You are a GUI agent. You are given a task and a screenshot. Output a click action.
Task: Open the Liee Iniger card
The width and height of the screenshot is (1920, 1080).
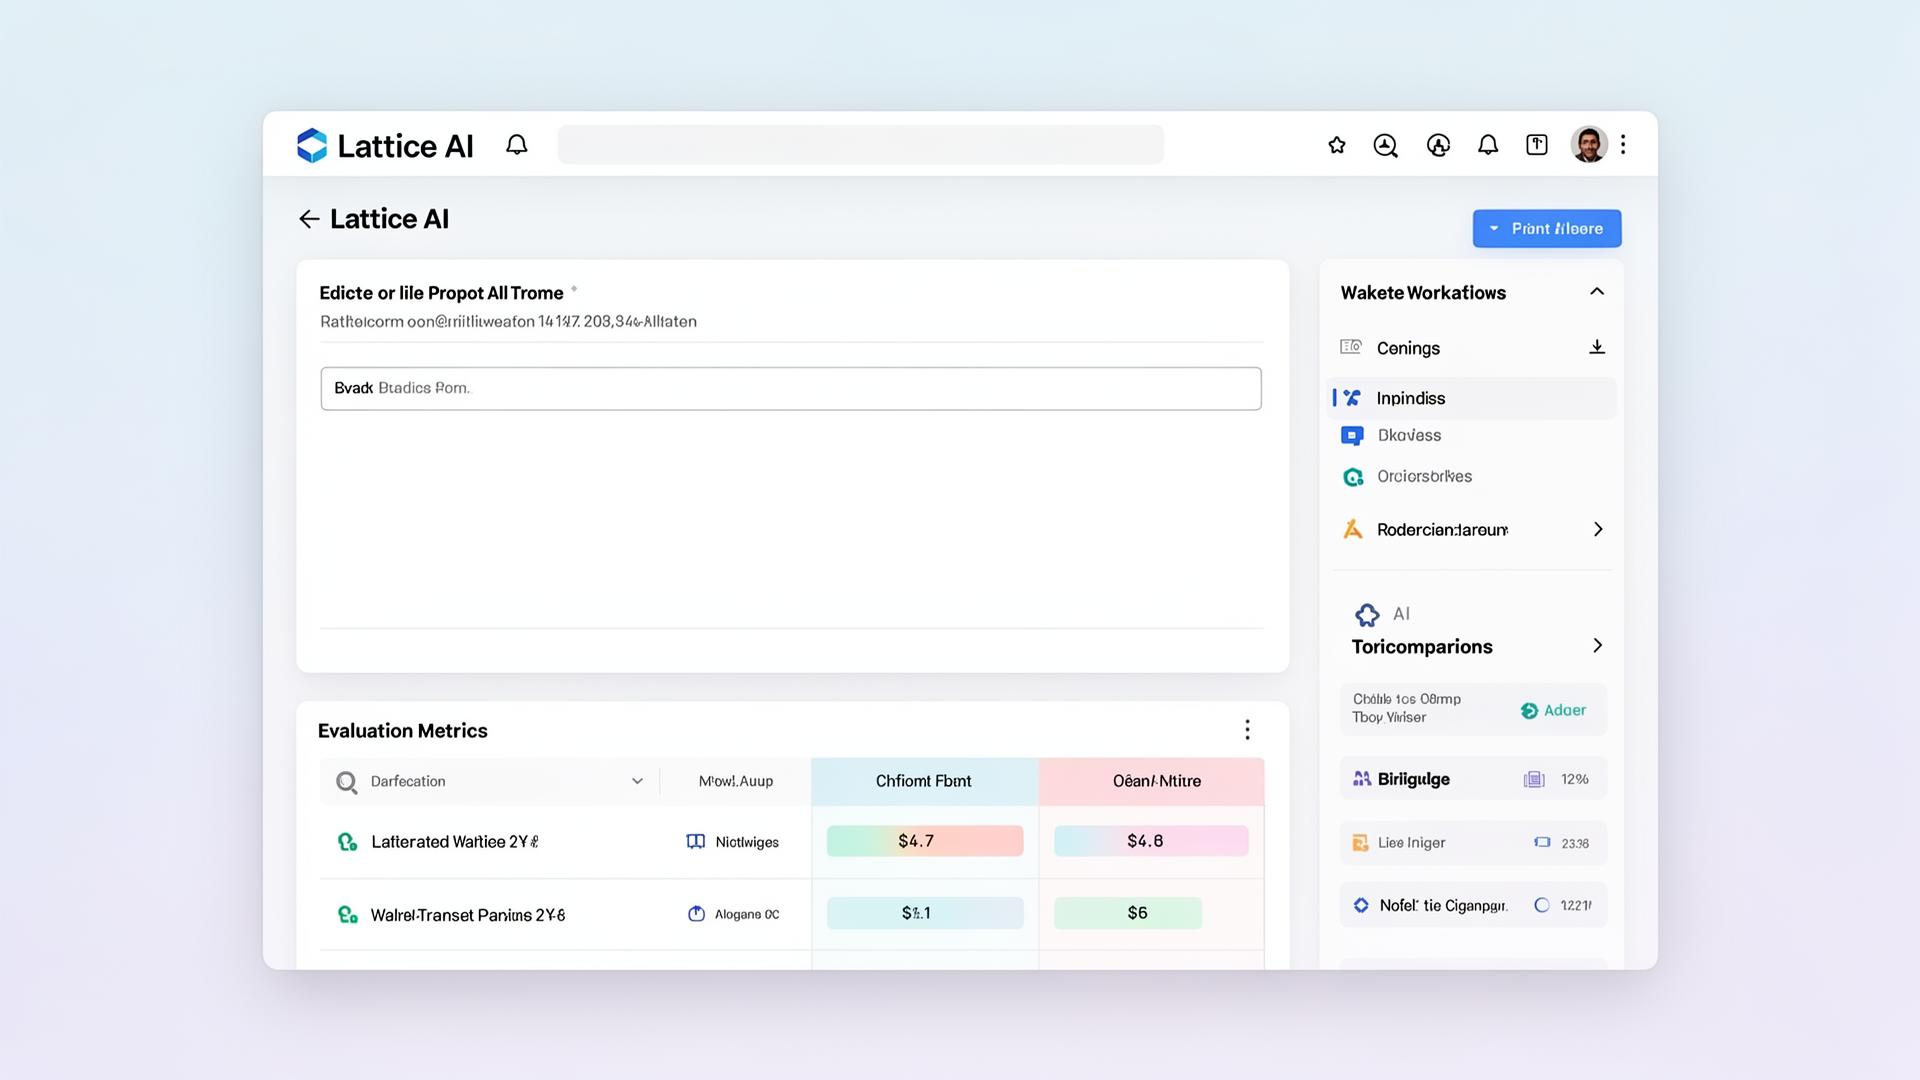pyautogui.click(x=1473, y=843)
